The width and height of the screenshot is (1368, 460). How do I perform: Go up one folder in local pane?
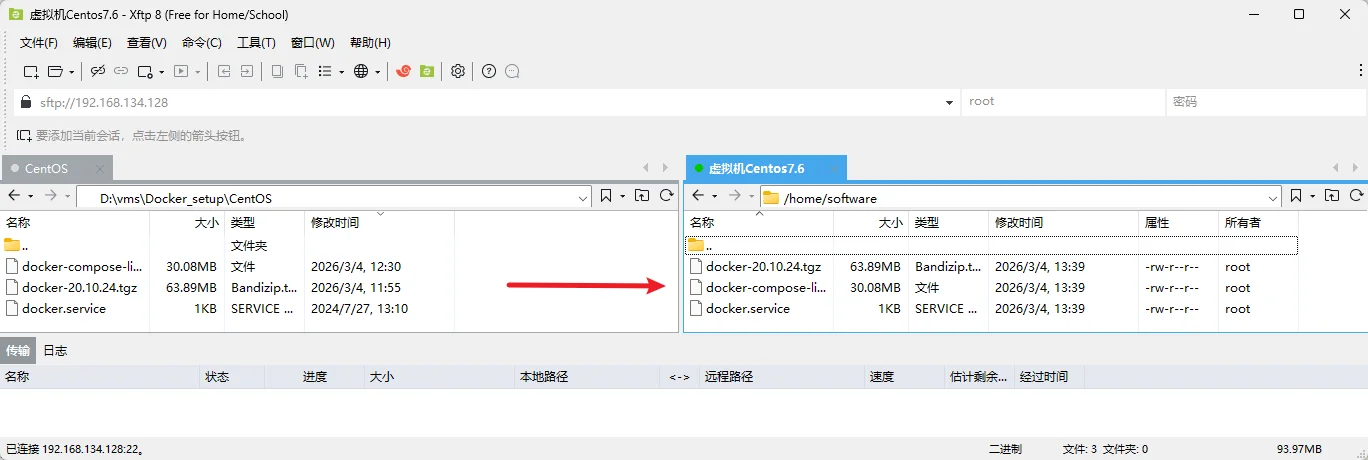(x=642, y=196)
